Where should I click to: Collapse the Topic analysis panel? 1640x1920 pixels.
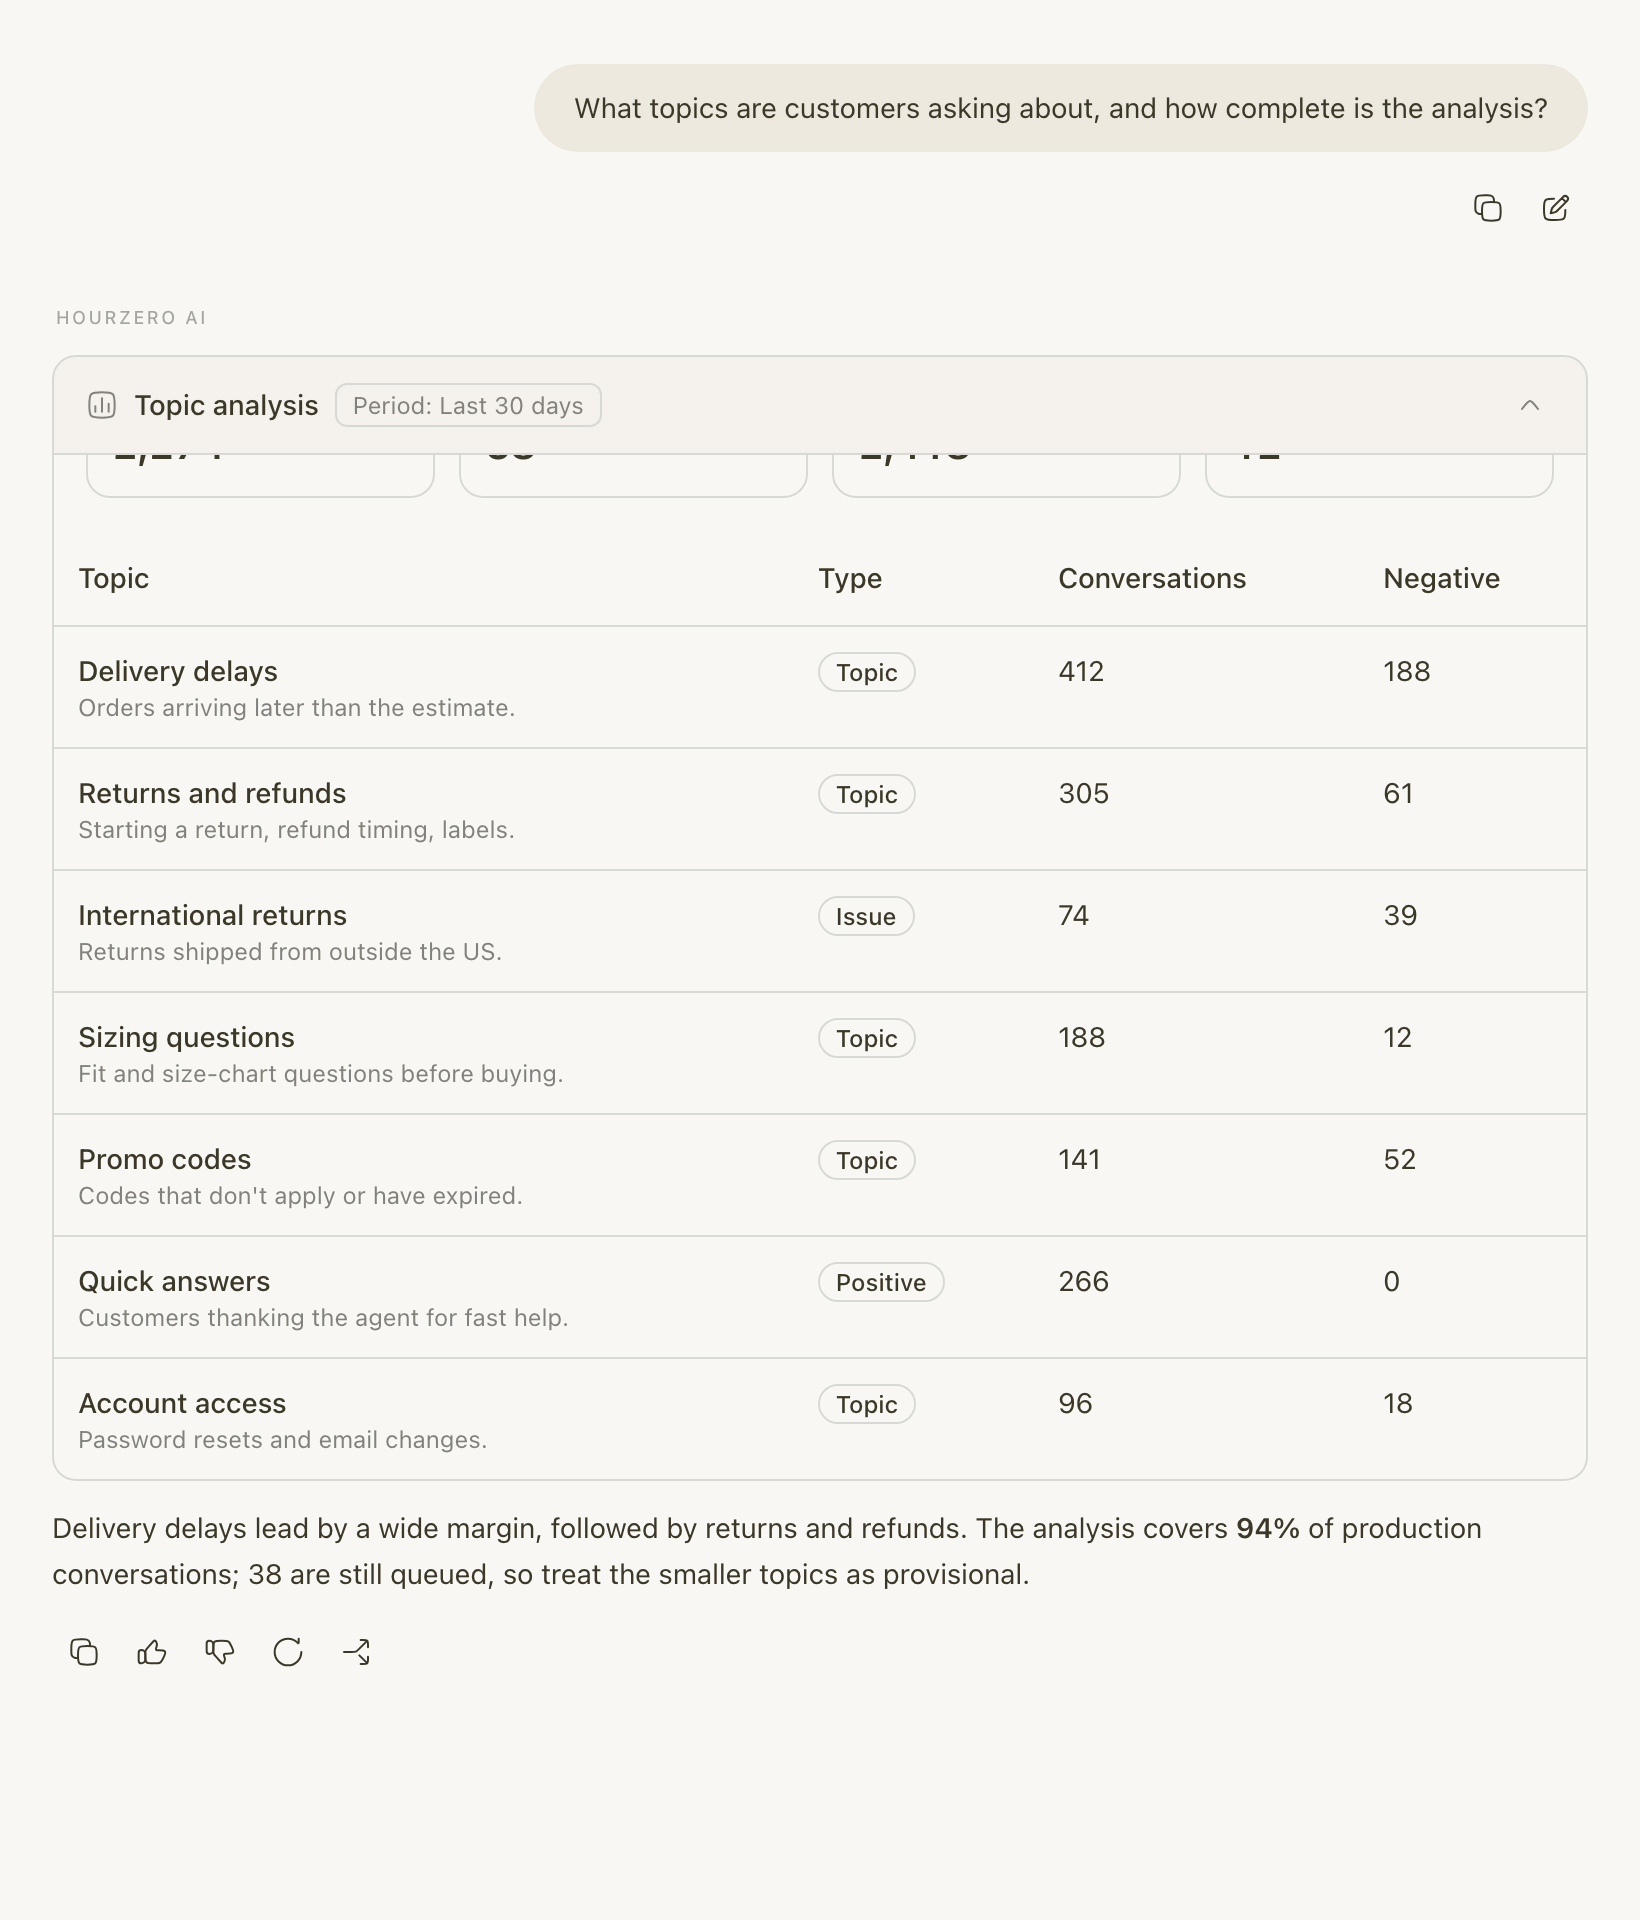[x=1529, y=405]
